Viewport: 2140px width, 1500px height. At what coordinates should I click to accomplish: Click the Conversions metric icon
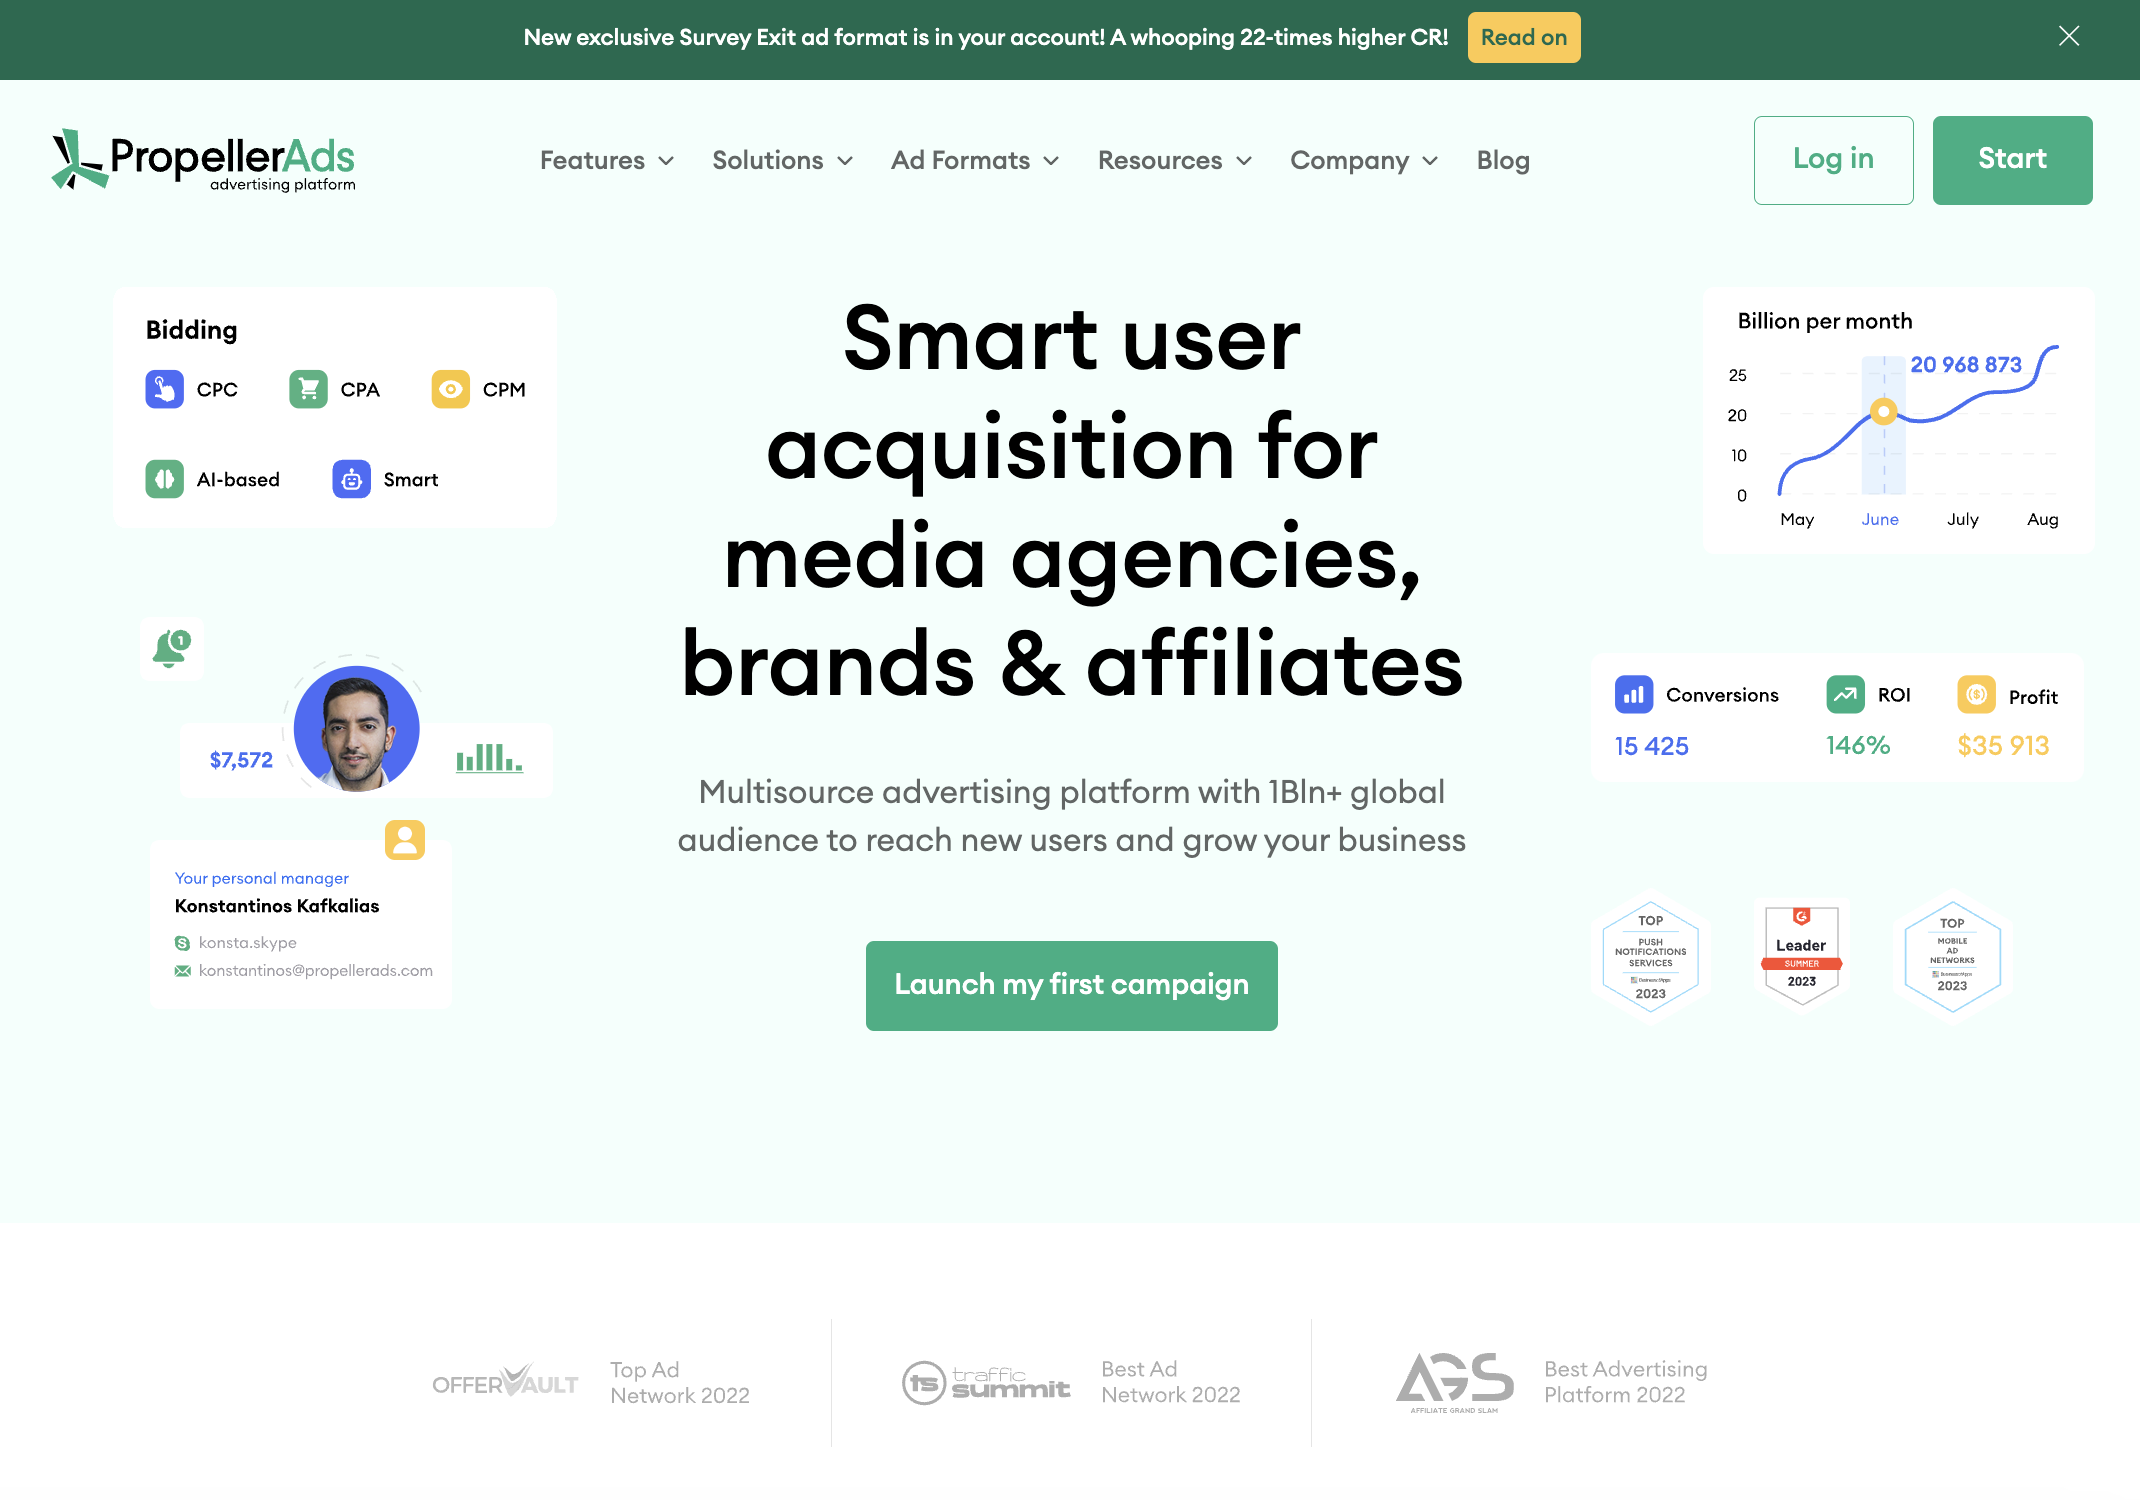1633,695
